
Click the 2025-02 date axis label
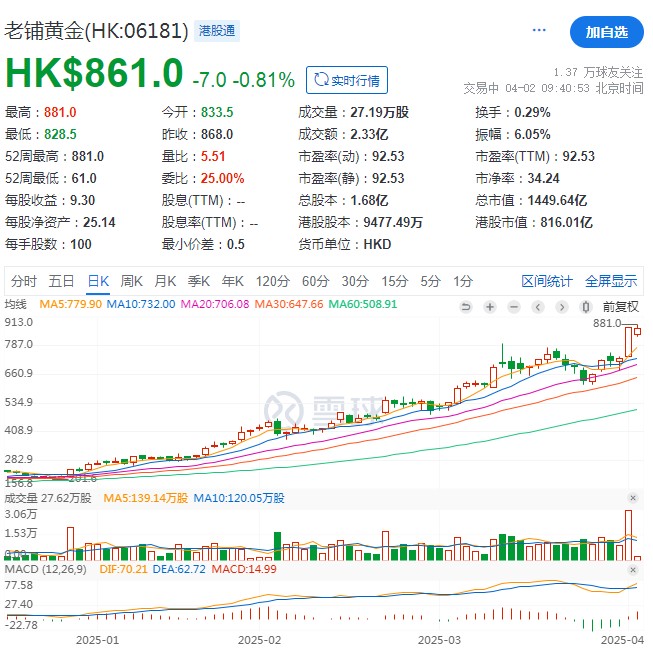click(259, 640)
